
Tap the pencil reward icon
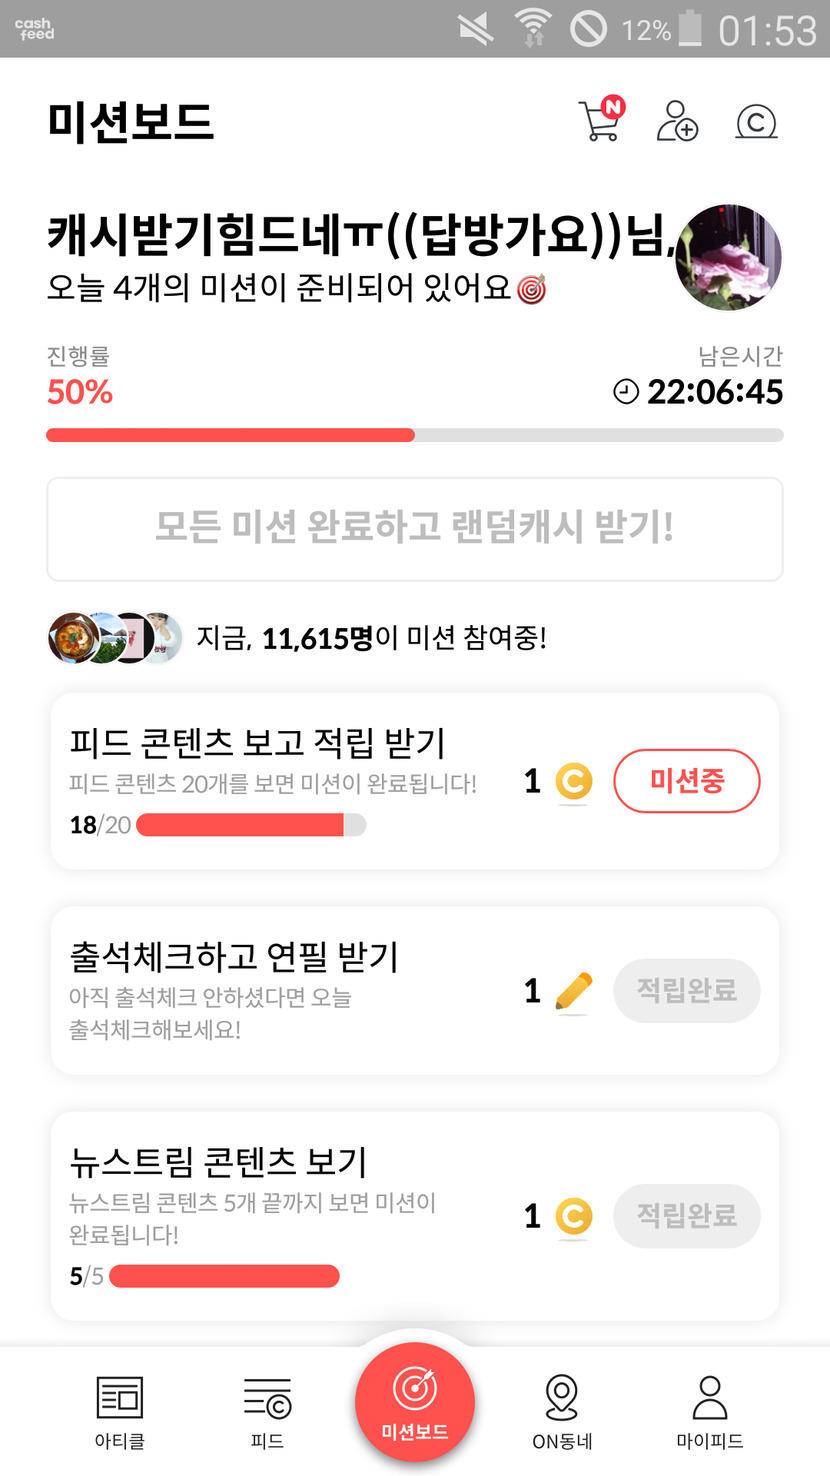[573, 991]
